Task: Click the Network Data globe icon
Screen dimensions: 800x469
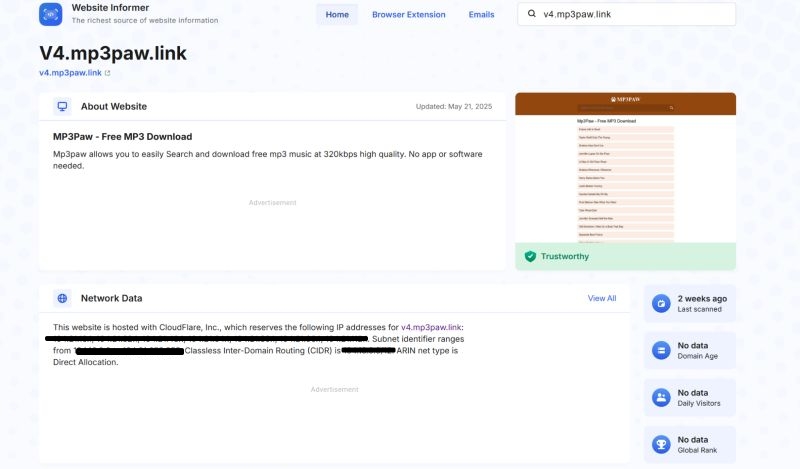Action: (62, 298)
